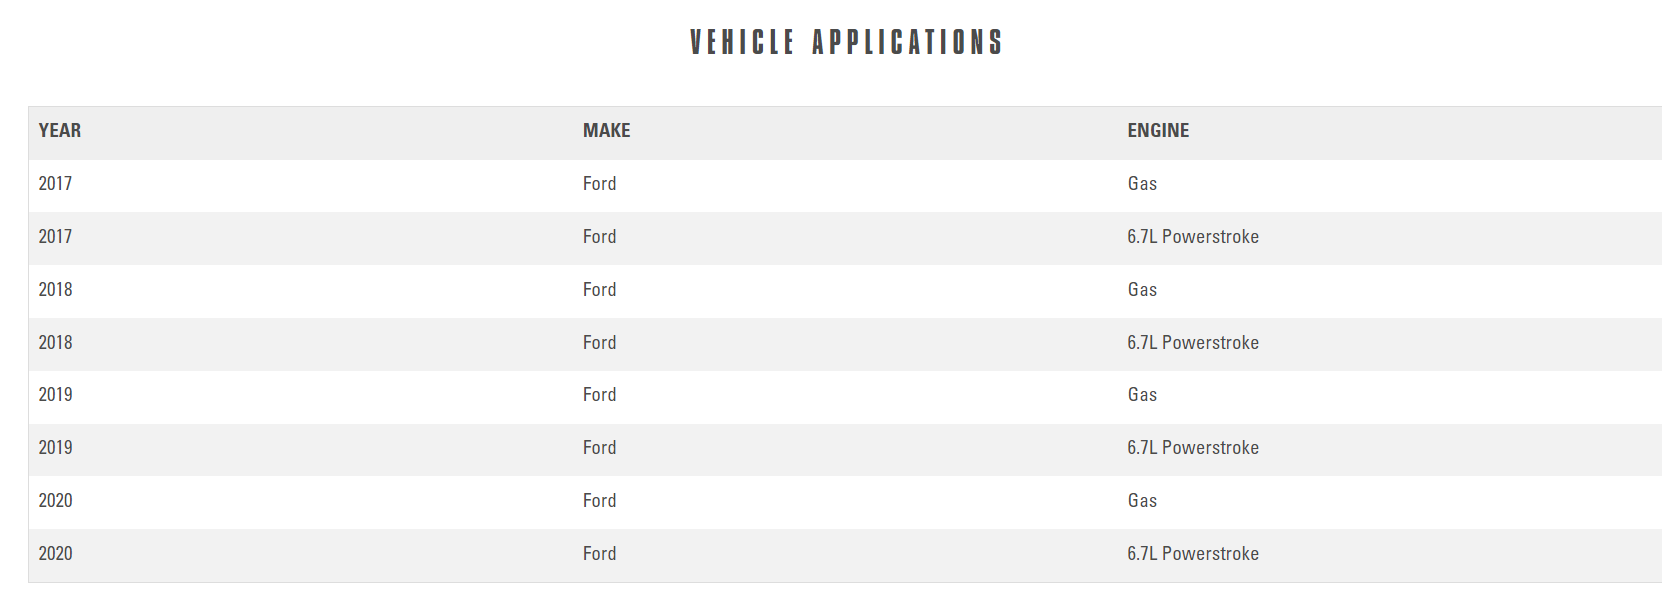
Task: Click the year cell in the 2018 Powerstroke row
Action: [x=56, y=343]
